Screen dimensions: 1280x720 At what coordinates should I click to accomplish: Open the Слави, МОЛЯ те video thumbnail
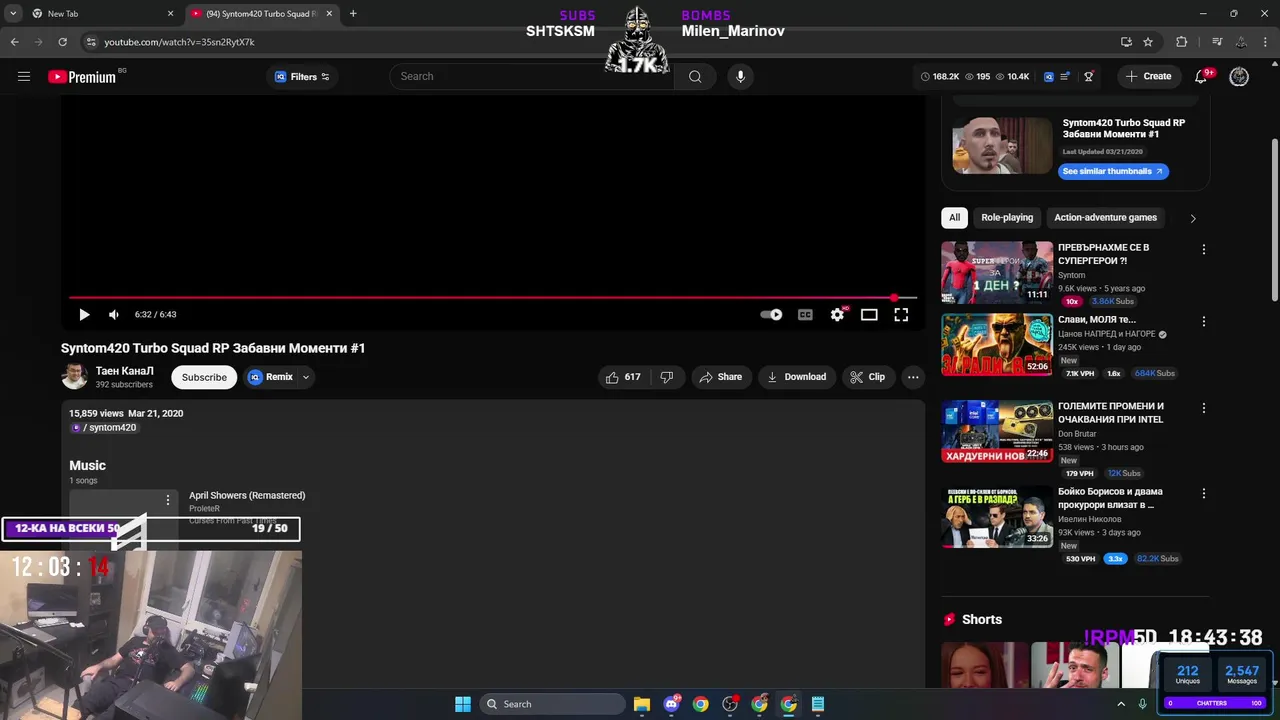(x=997, y=346)
